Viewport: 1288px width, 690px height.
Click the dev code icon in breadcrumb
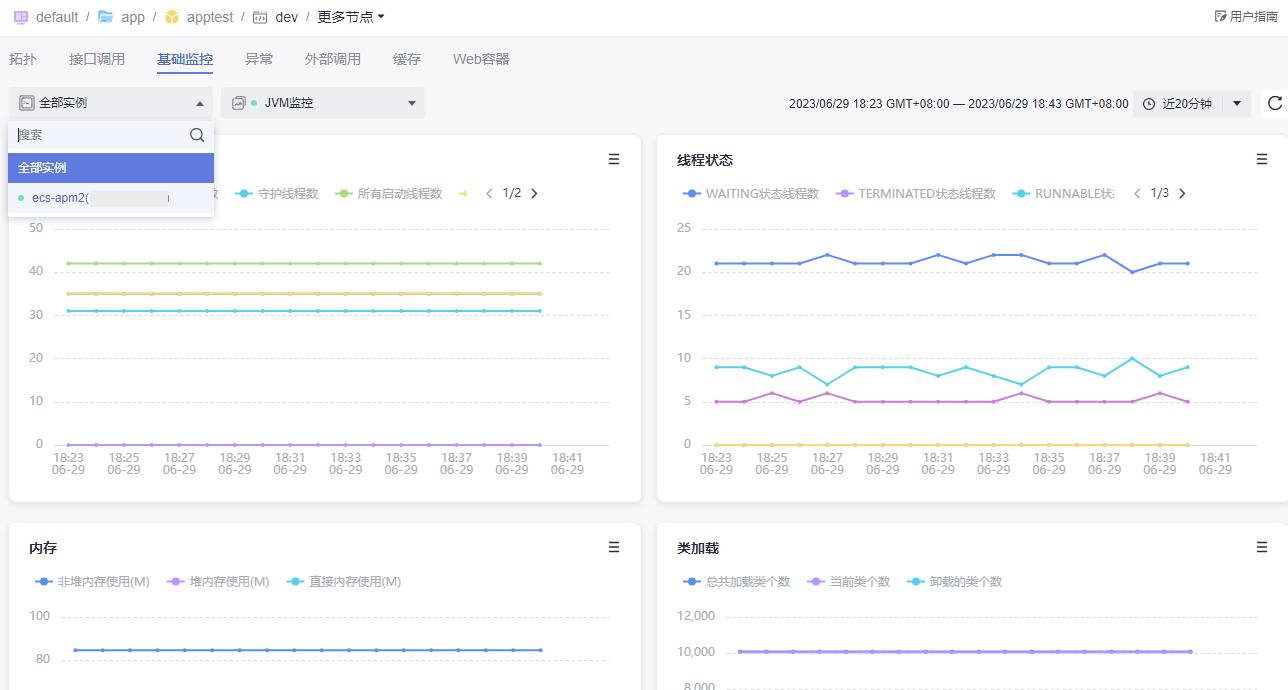pyautogui.click(x=260, y=17)
